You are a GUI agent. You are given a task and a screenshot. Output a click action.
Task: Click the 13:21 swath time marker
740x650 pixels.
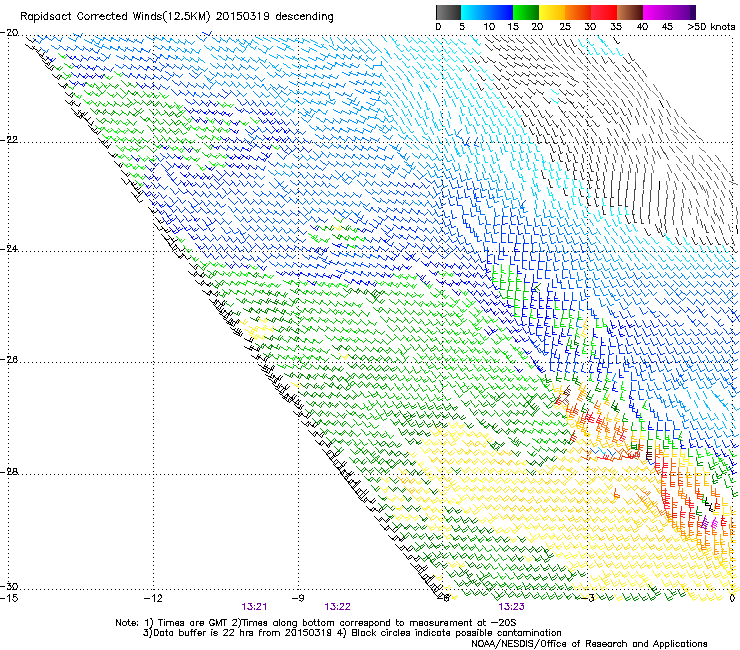(x=254, y=607)
